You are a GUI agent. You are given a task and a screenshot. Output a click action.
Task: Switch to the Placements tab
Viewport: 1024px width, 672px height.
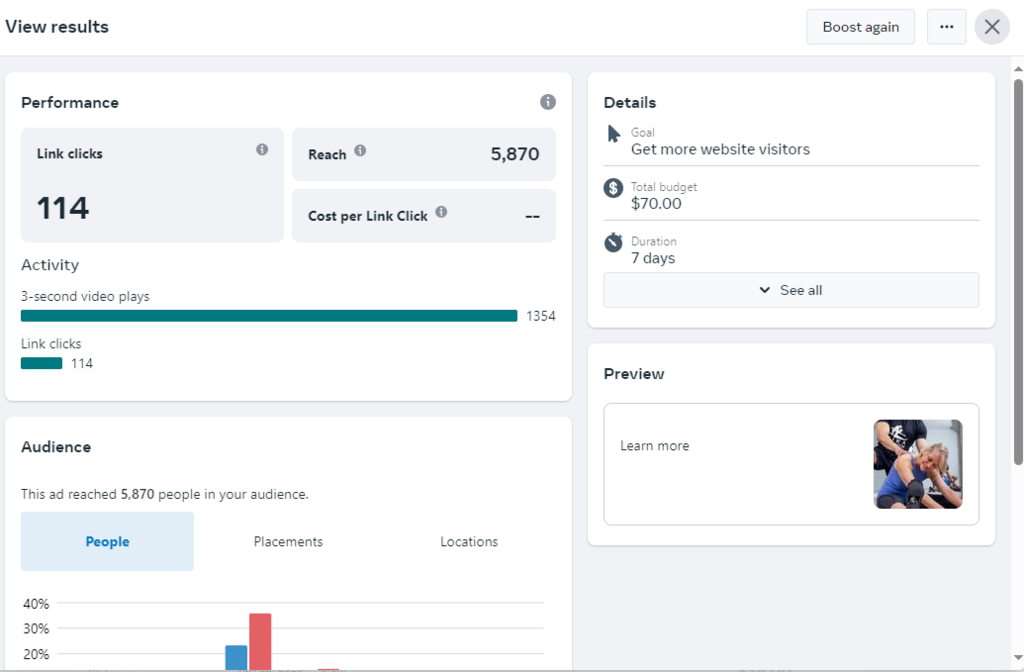pyautogui.click(x=288, y=542)
